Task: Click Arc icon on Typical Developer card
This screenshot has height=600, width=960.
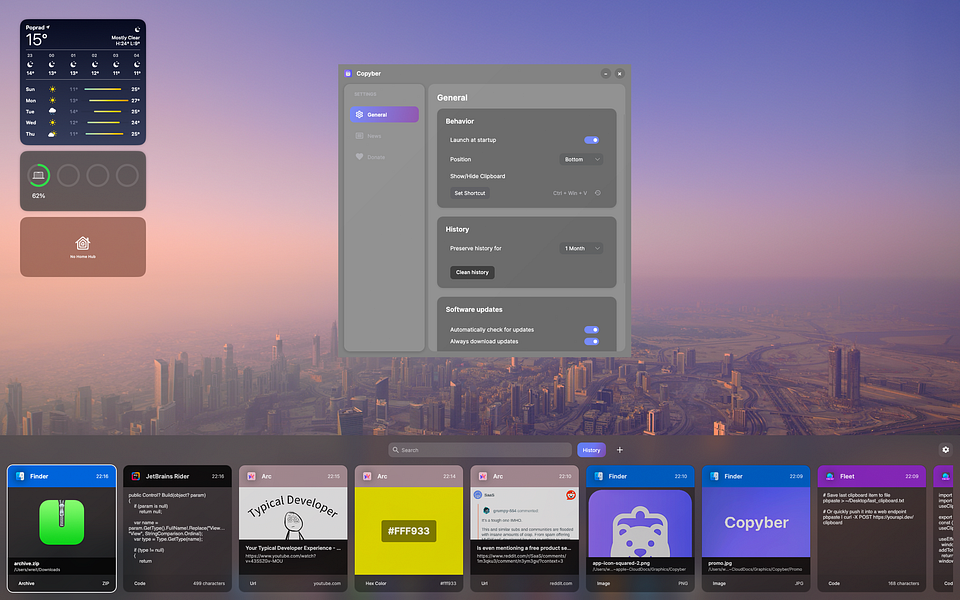Action: click(251, 476)
